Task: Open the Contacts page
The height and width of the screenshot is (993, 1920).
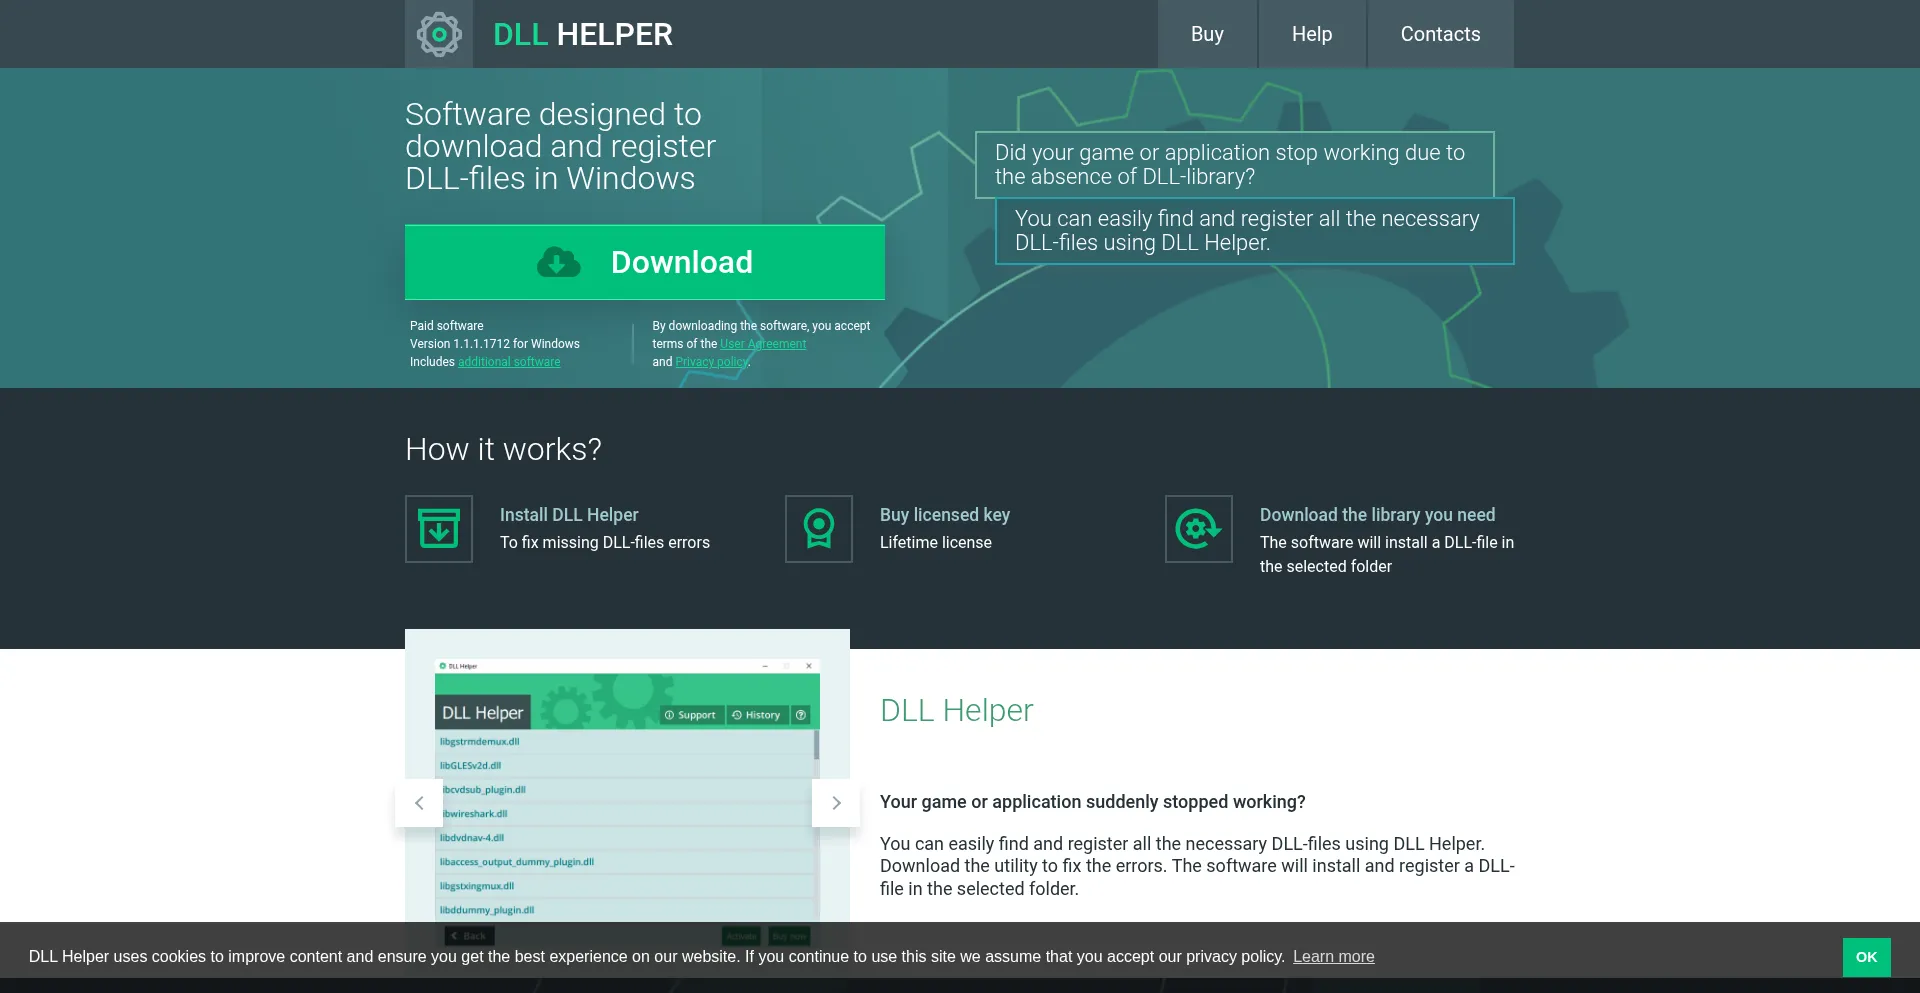Action: tap(1440, 34)
